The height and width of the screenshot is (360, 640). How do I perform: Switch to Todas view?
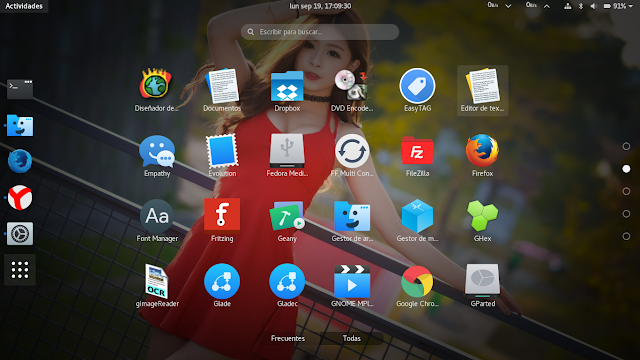click(x=351, y=338)
